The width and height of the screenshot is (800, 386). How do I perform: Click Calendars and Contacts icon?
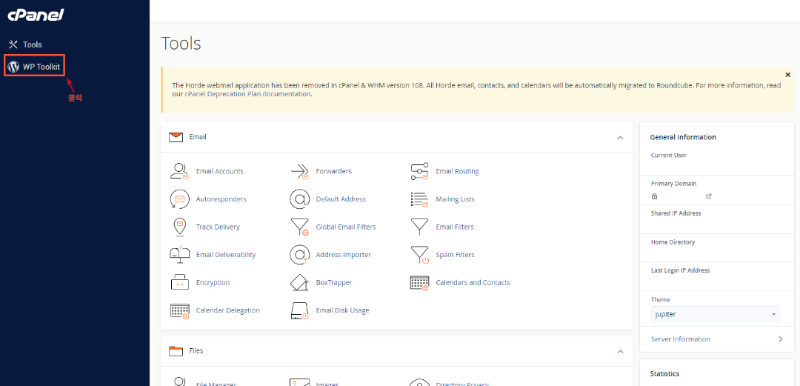tap(419, 282)
